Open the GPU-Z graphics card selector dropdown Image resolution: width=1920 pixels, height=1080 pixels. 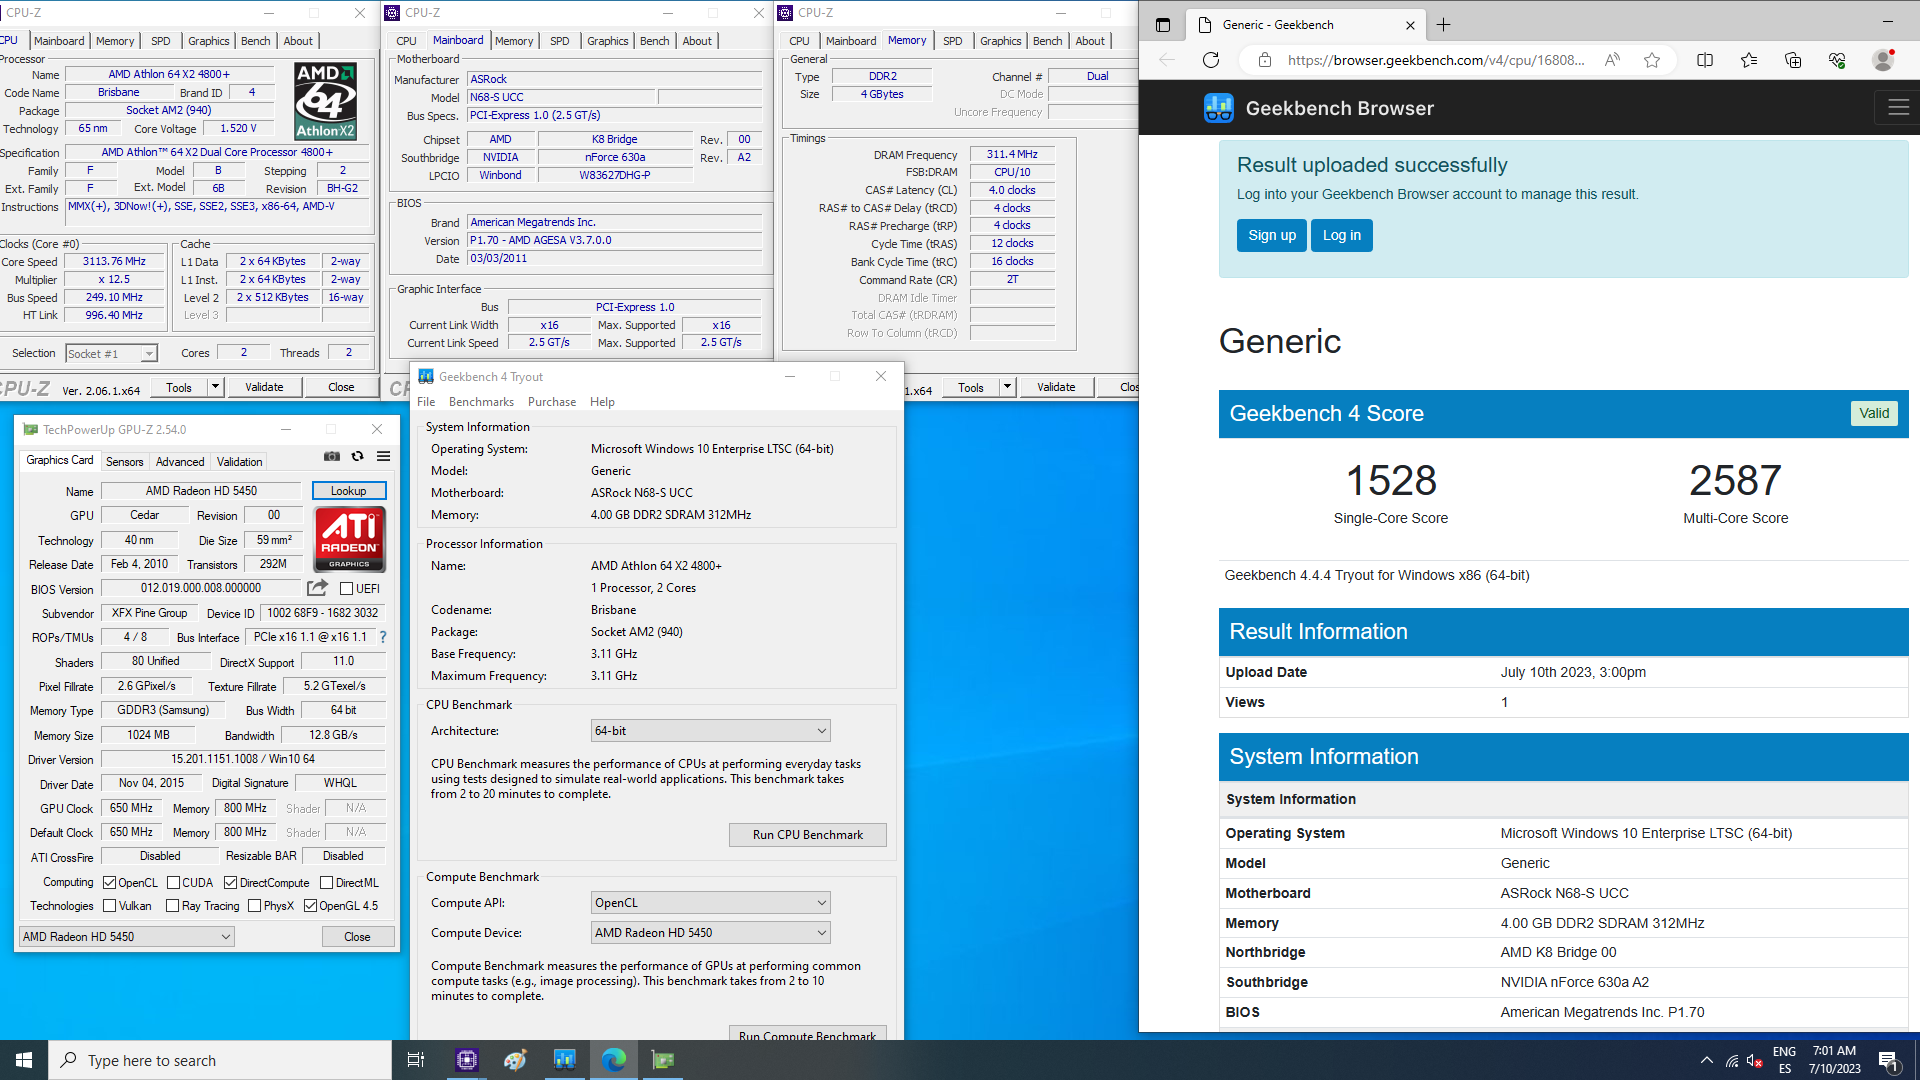pos(126,937)
